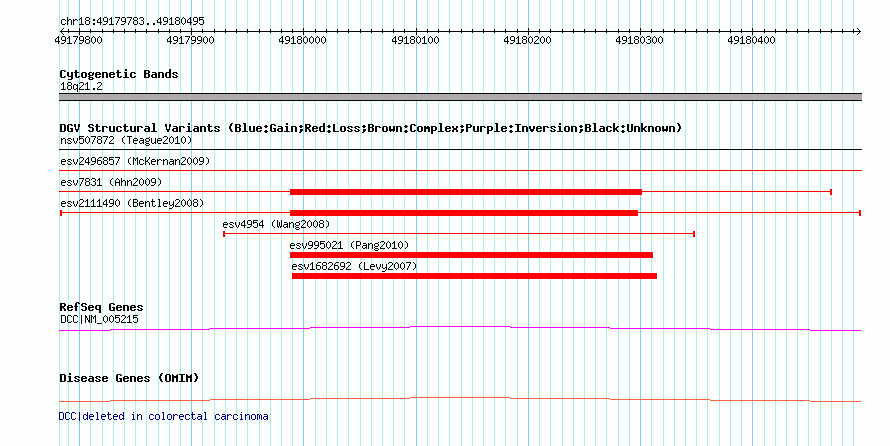Screen dimensions: 890x446
Task: Select variant esv7831 (Ahn2009) label
Action: 111,182
